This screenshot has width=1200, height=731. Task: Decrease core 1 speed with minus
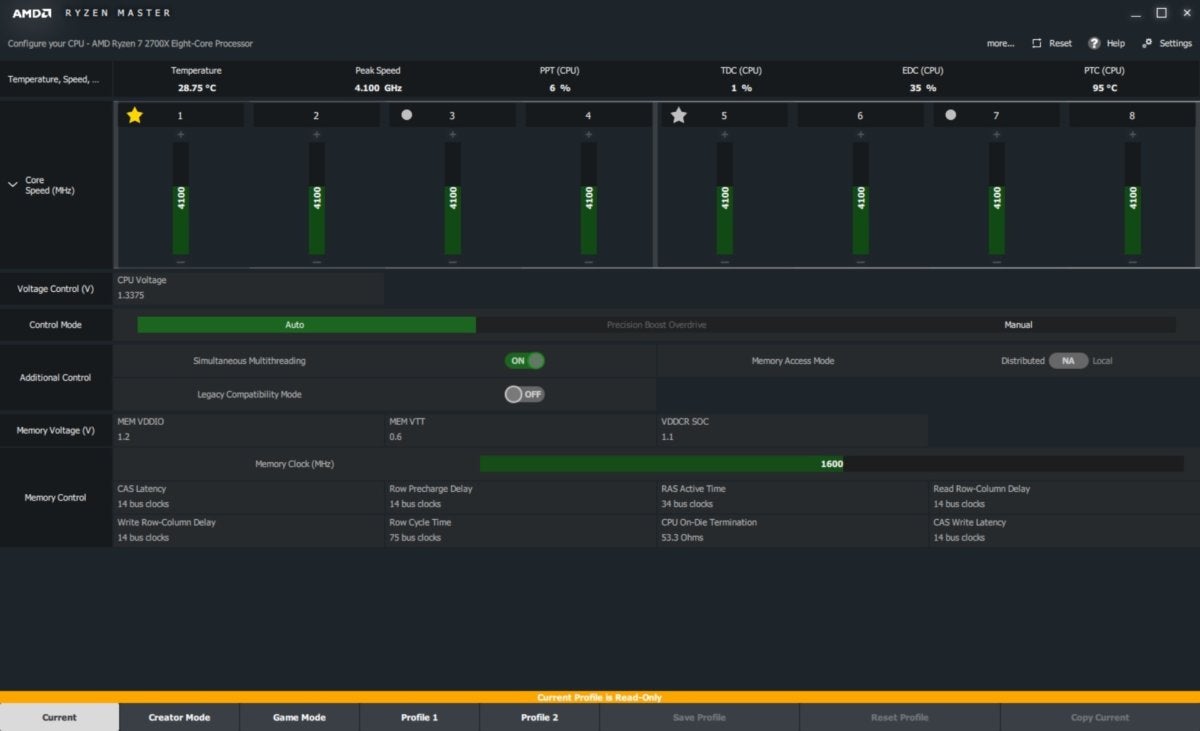coord(181,262)
